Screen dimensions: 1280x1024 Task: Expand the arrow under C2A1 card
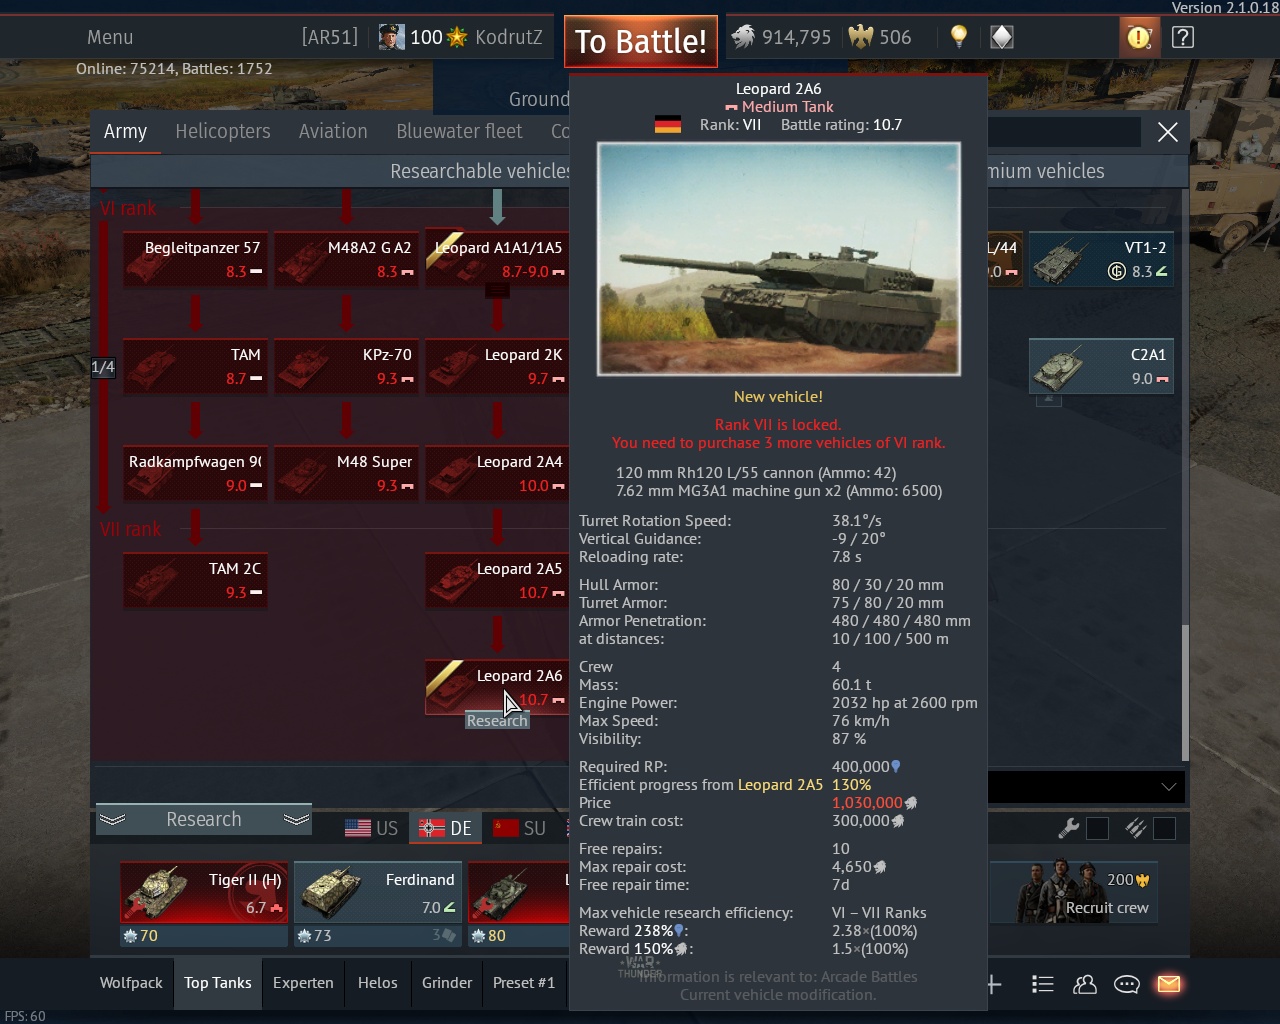(1048, 398)
